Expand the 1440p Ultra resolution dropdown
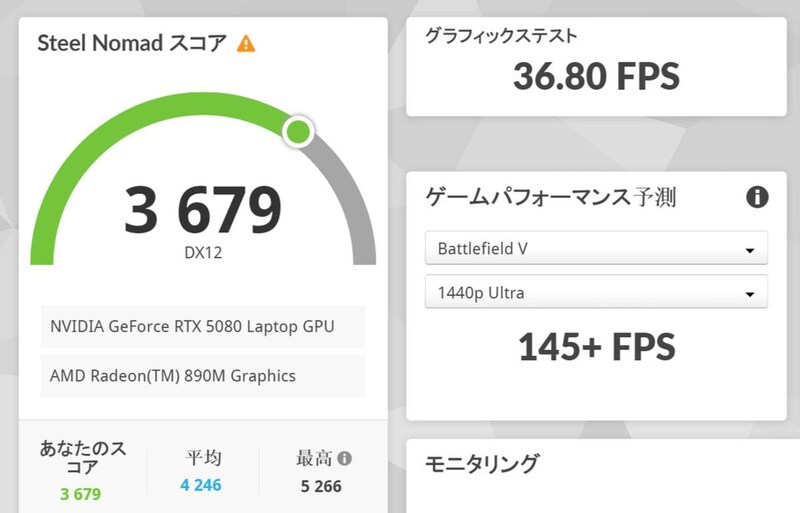This screenshot has width=800, height=513. [x=596, y=292]
